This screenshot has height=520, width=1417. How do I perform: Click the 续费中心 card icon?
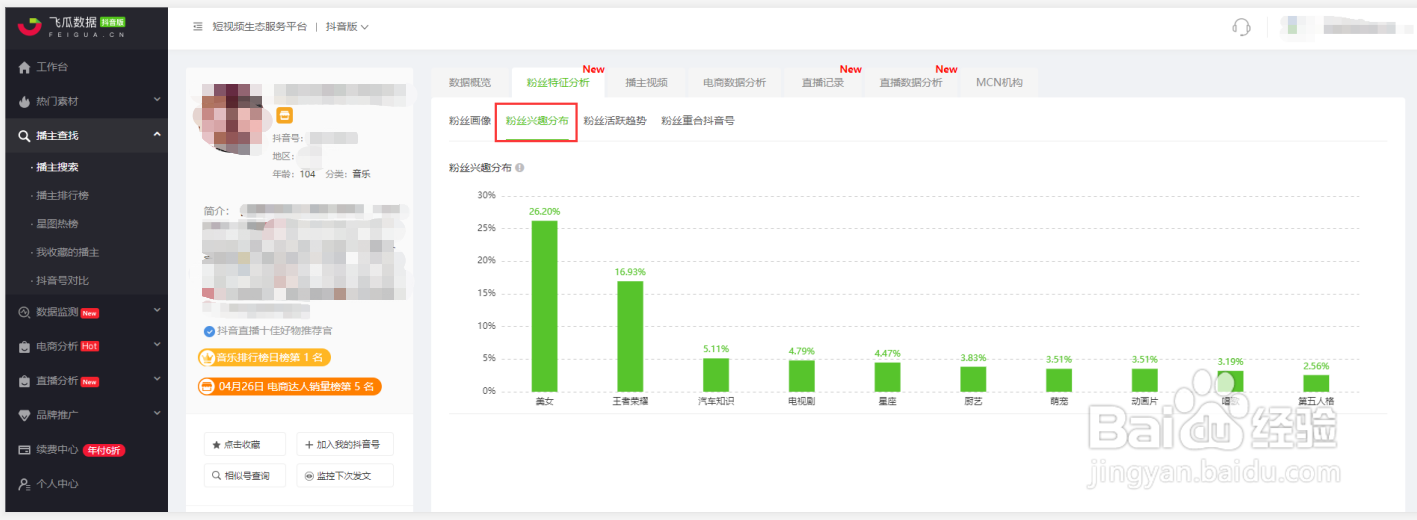coord(25,450)
